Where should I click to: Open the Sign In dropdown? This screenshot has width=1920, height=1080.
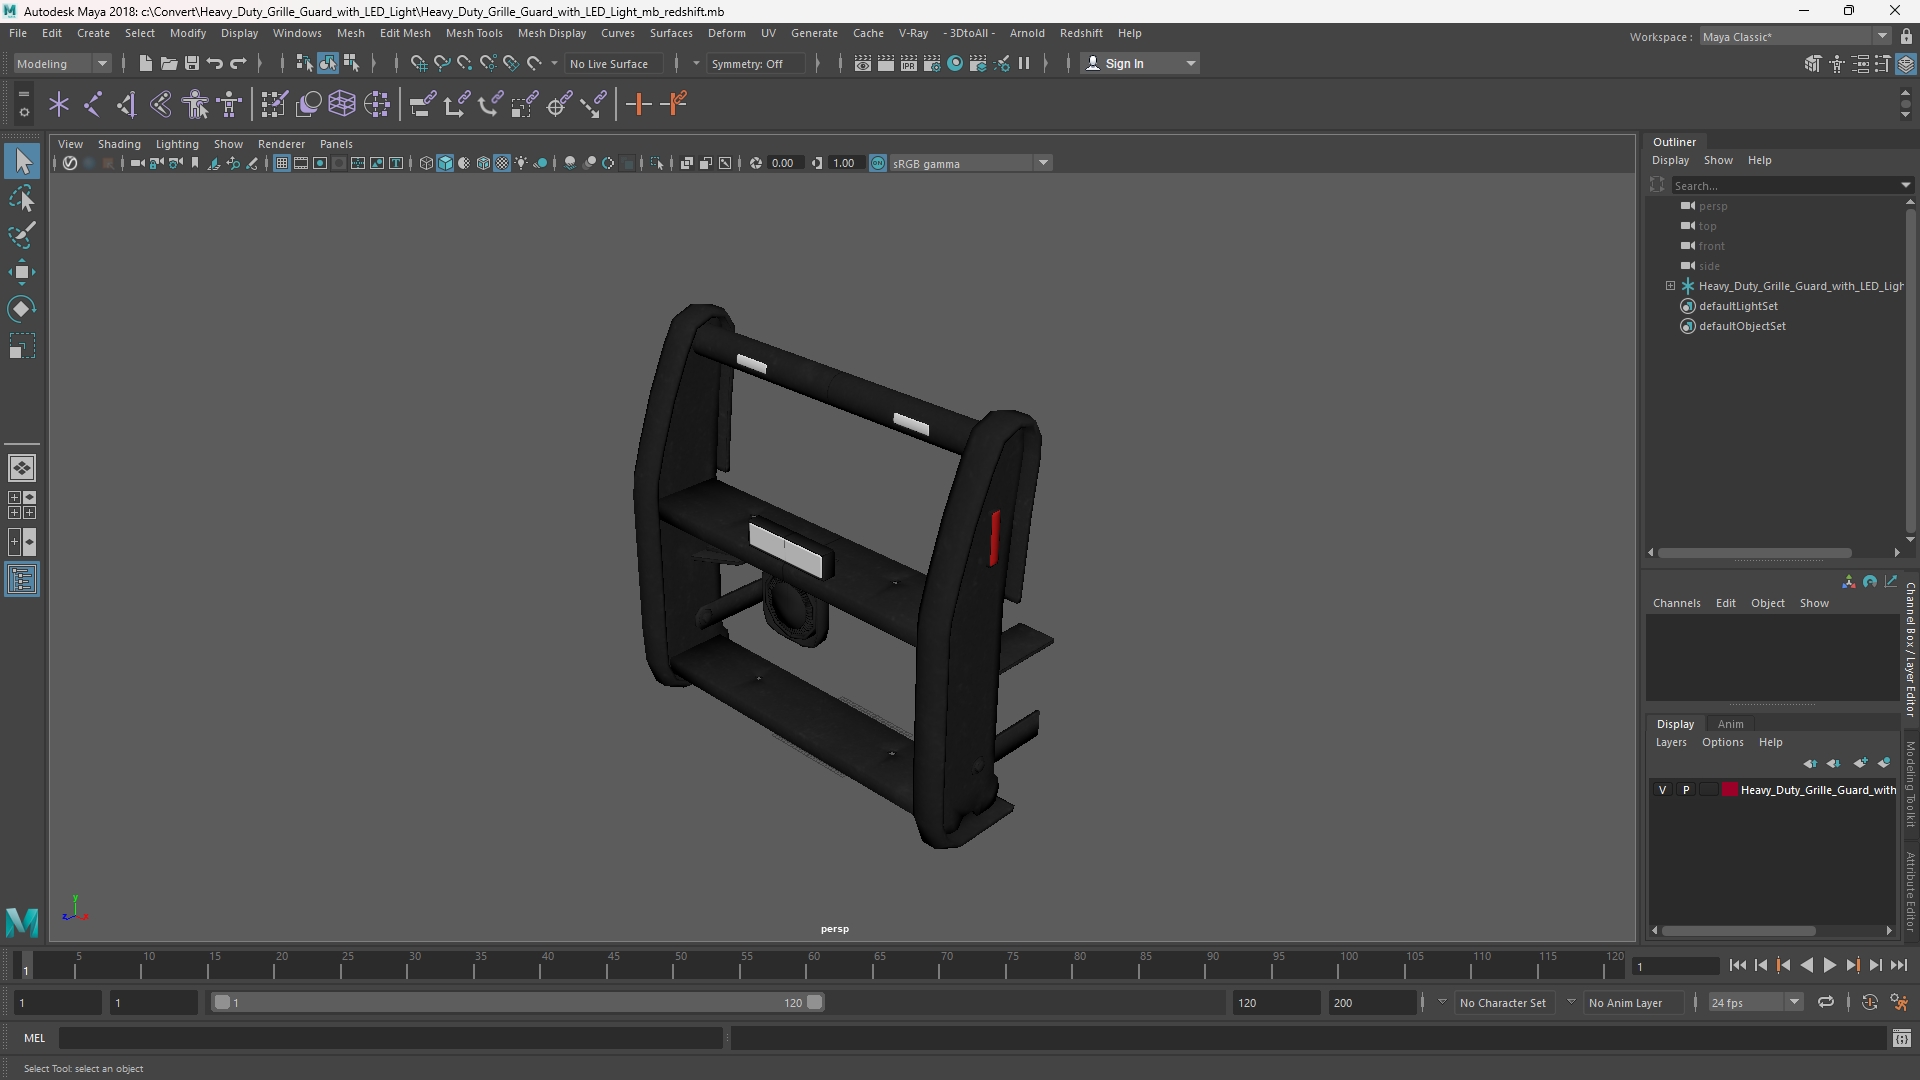point(1140,64)
